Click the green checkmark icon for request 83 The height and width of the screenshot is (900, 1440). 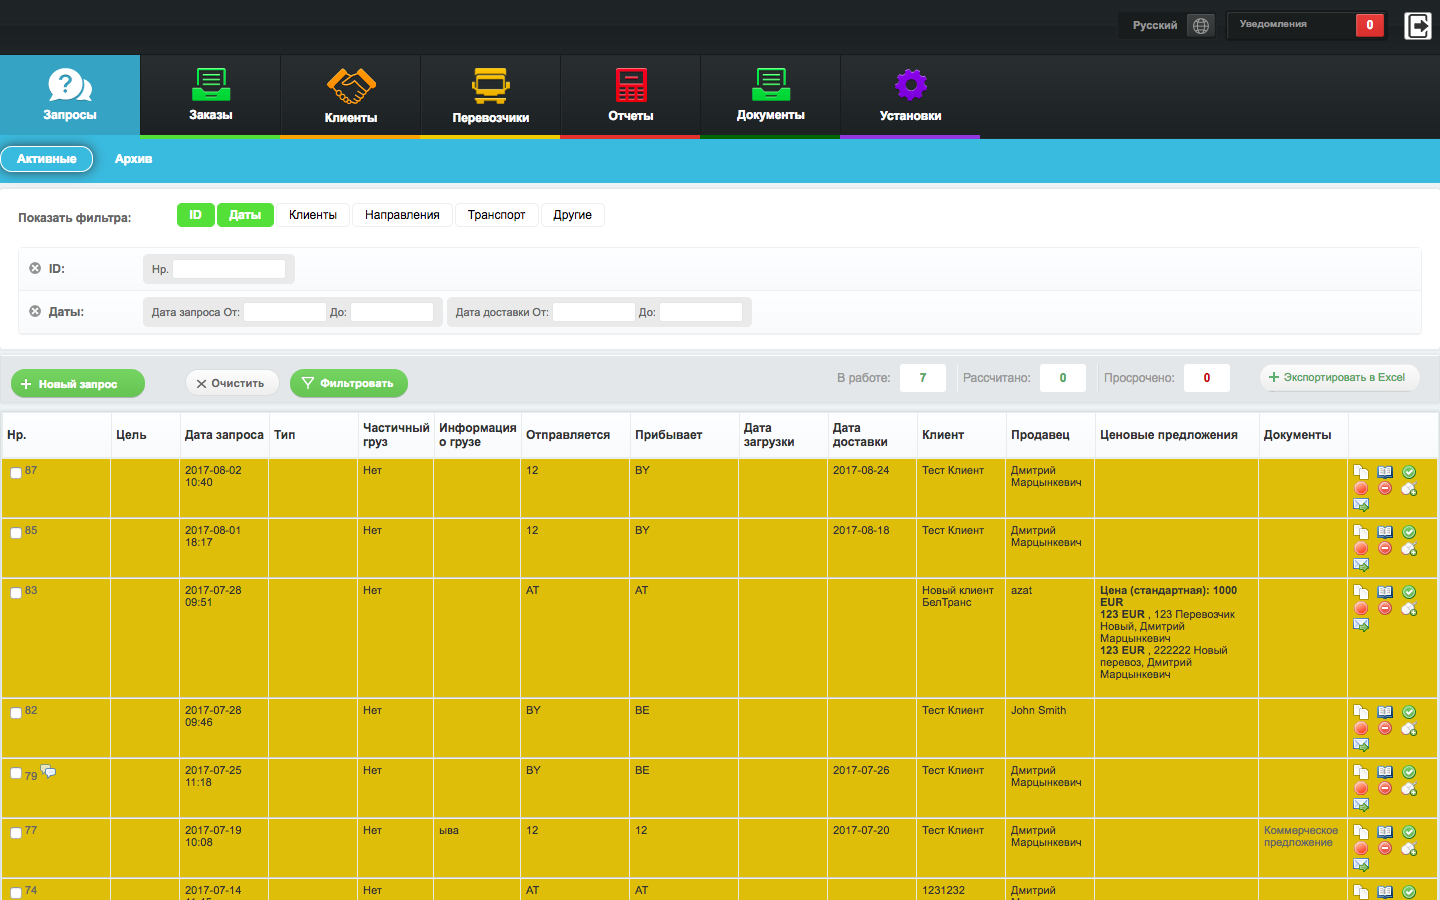point(1409,592)
